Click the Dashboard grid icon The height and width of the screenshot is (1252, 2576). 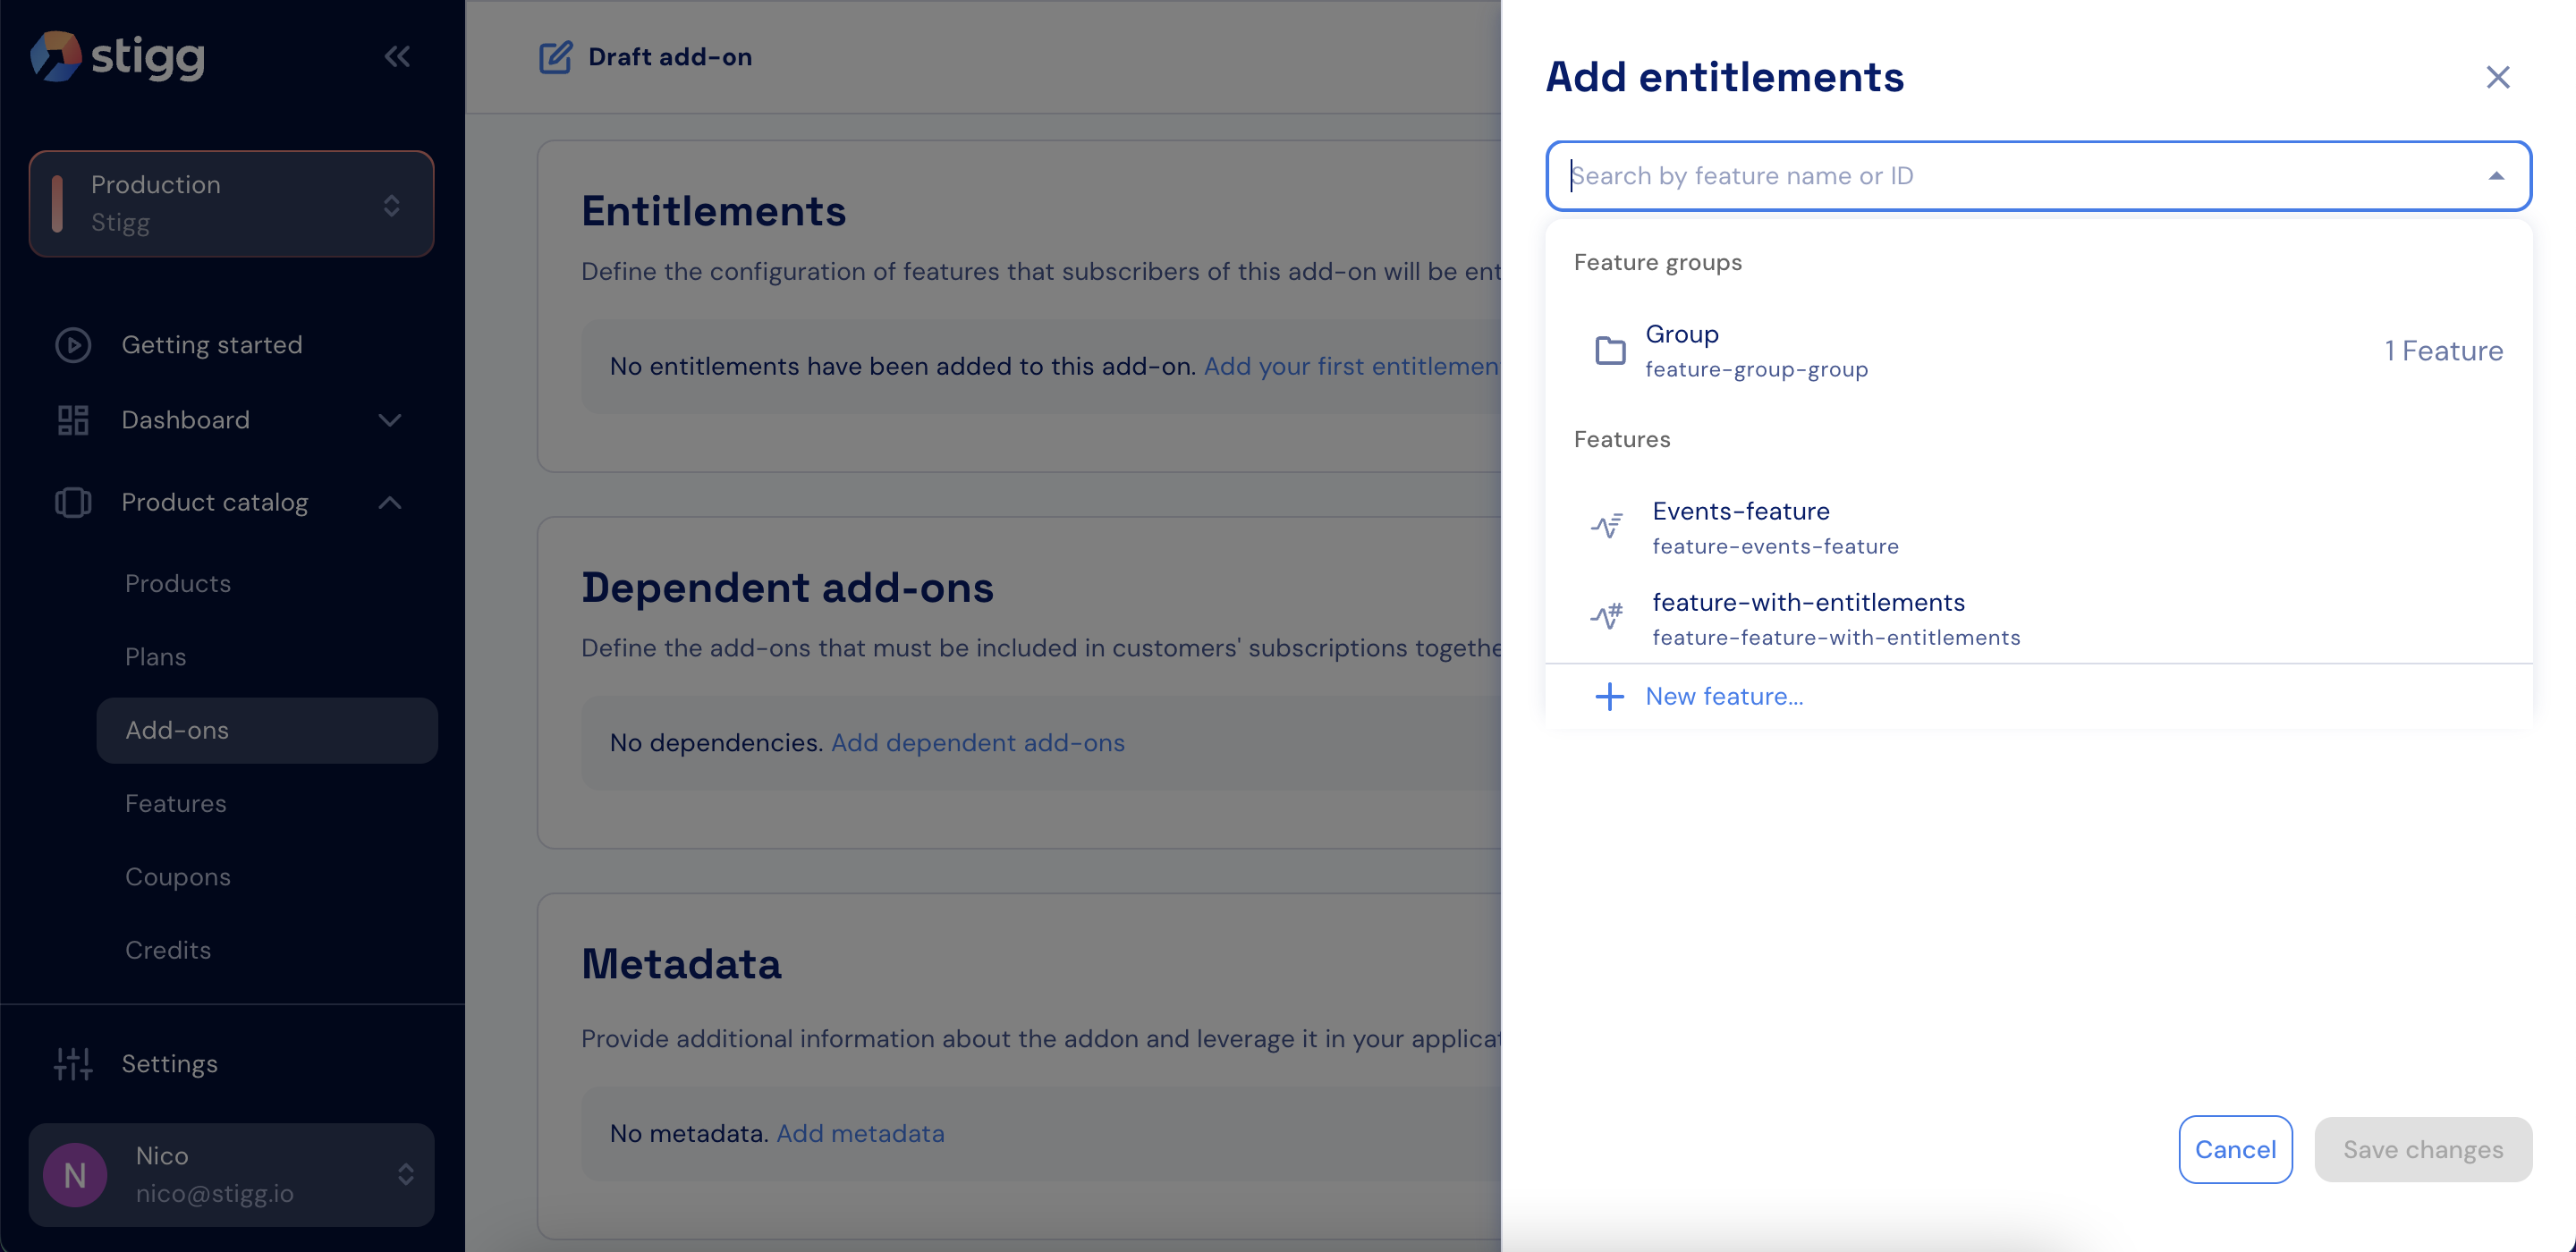pyautogui.click(x=73, y=420)
